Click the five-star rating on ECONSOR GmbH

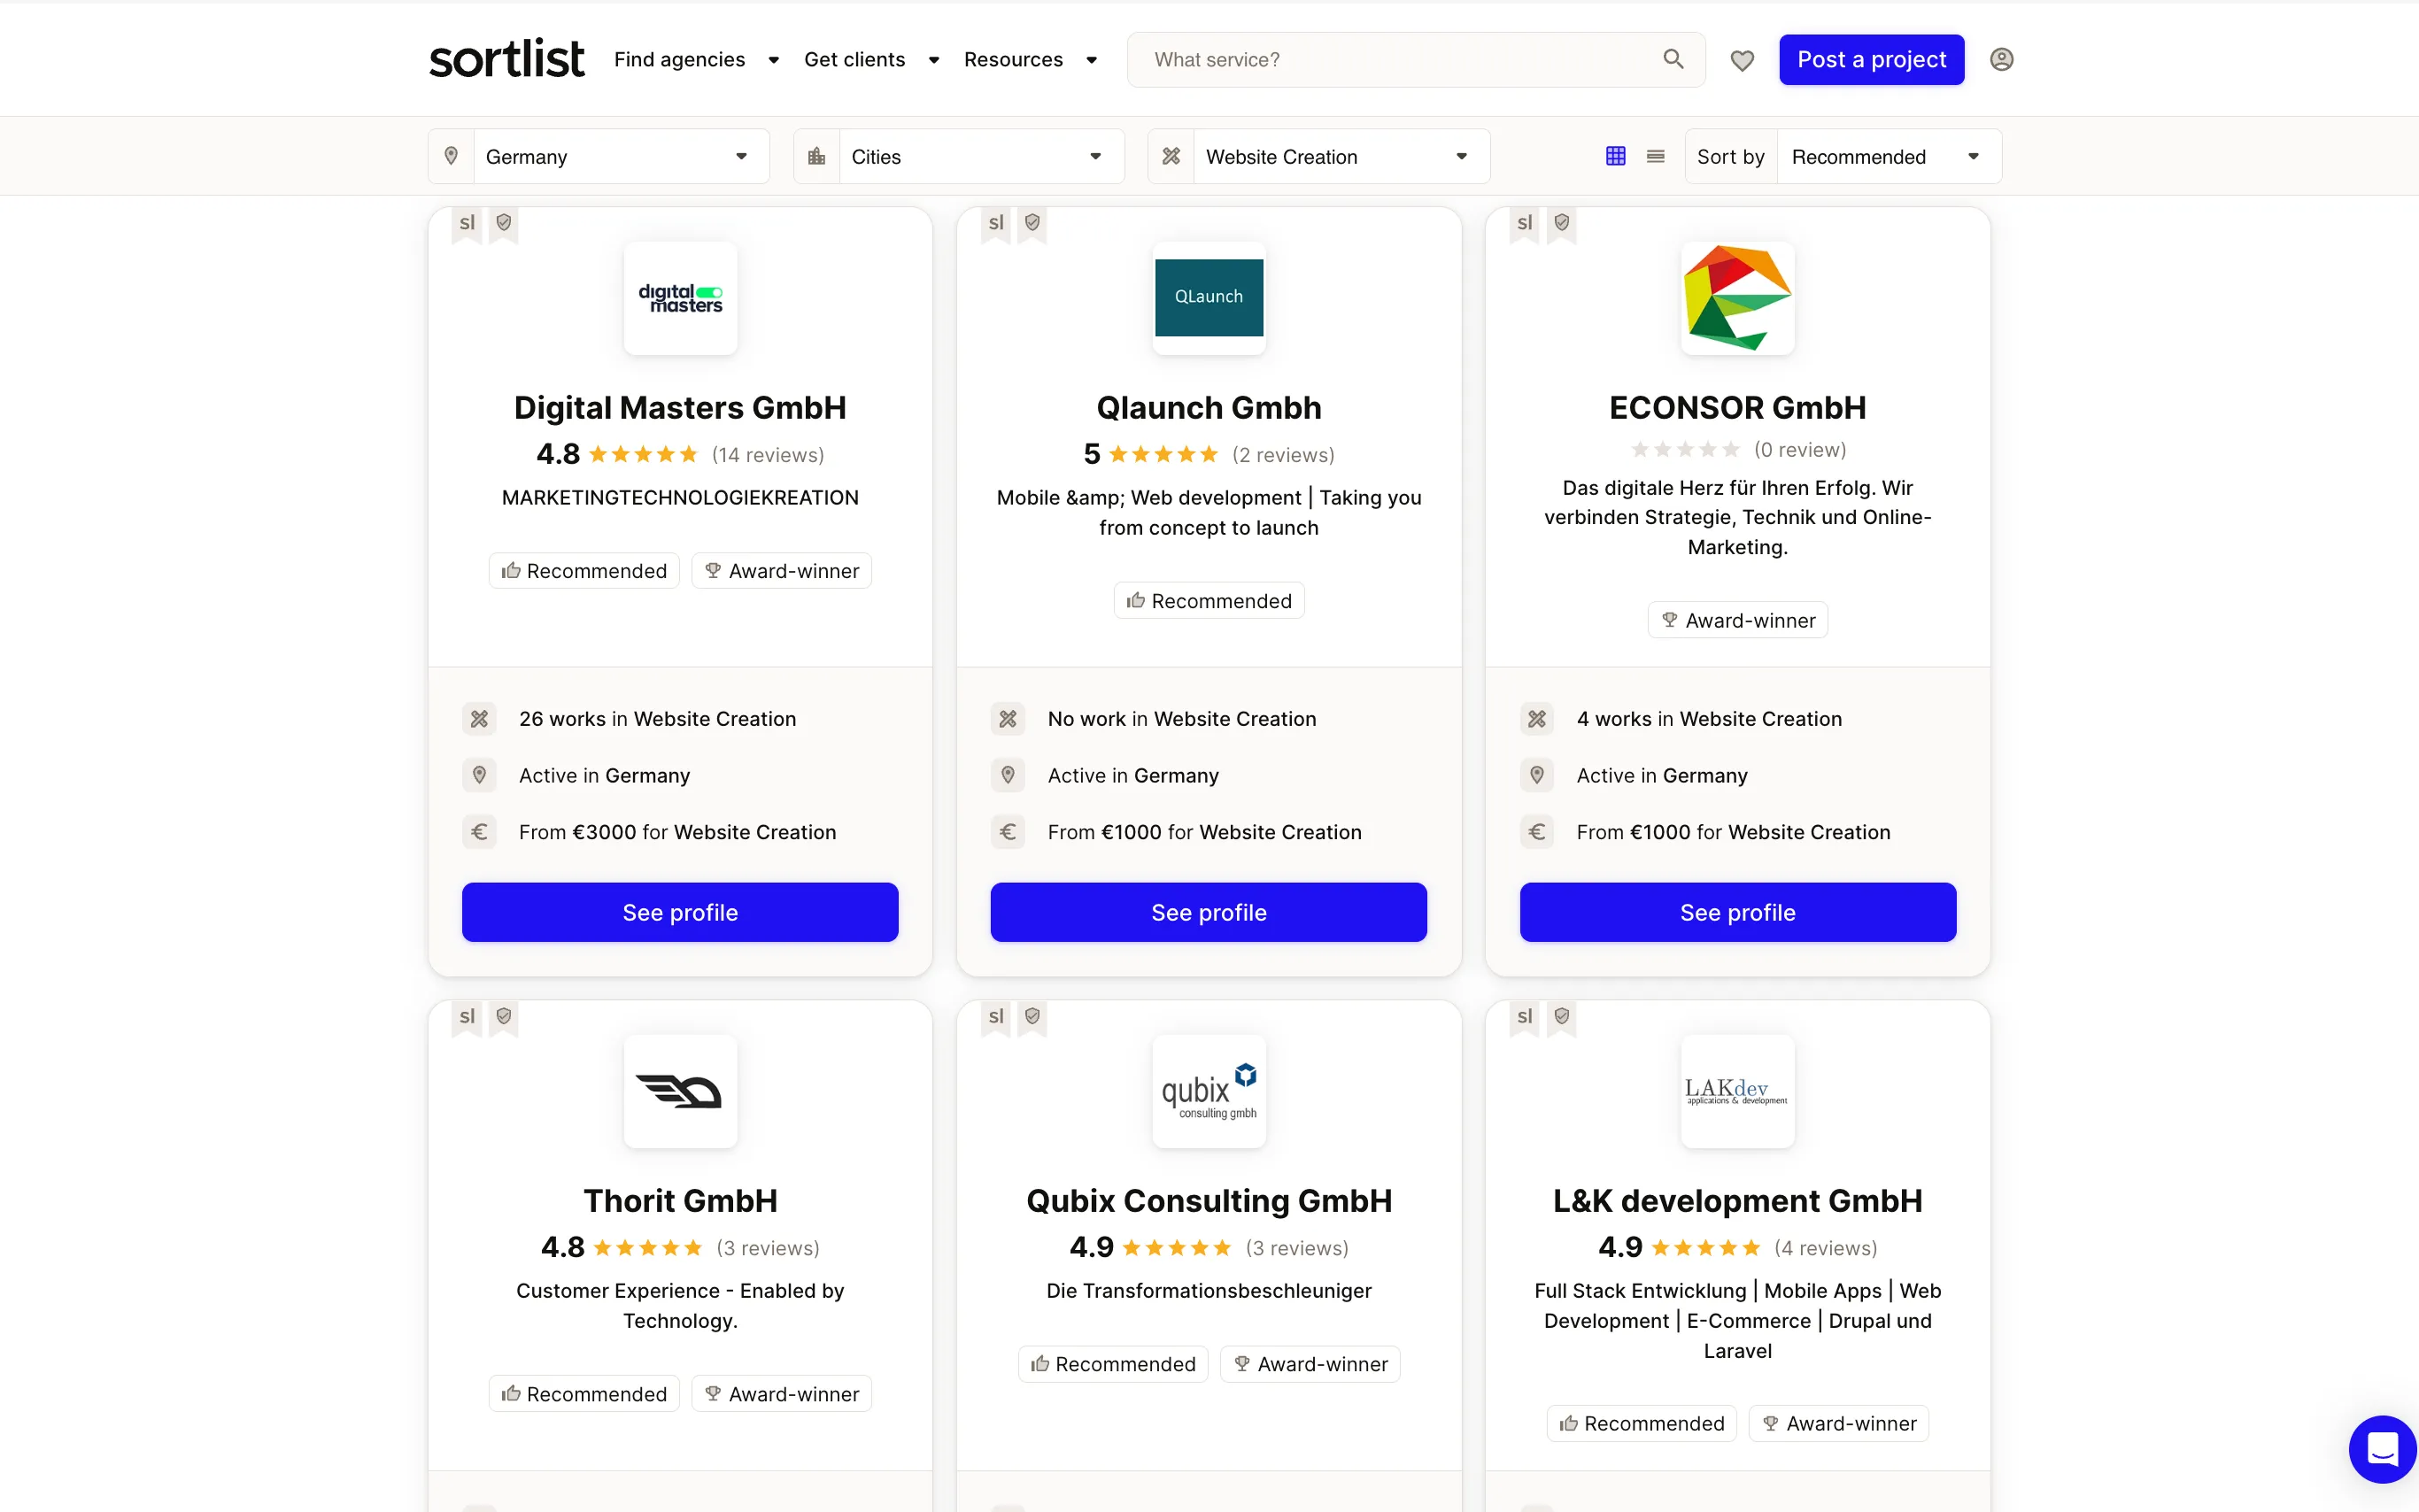pyautogui.click(x=1686, y=449)
